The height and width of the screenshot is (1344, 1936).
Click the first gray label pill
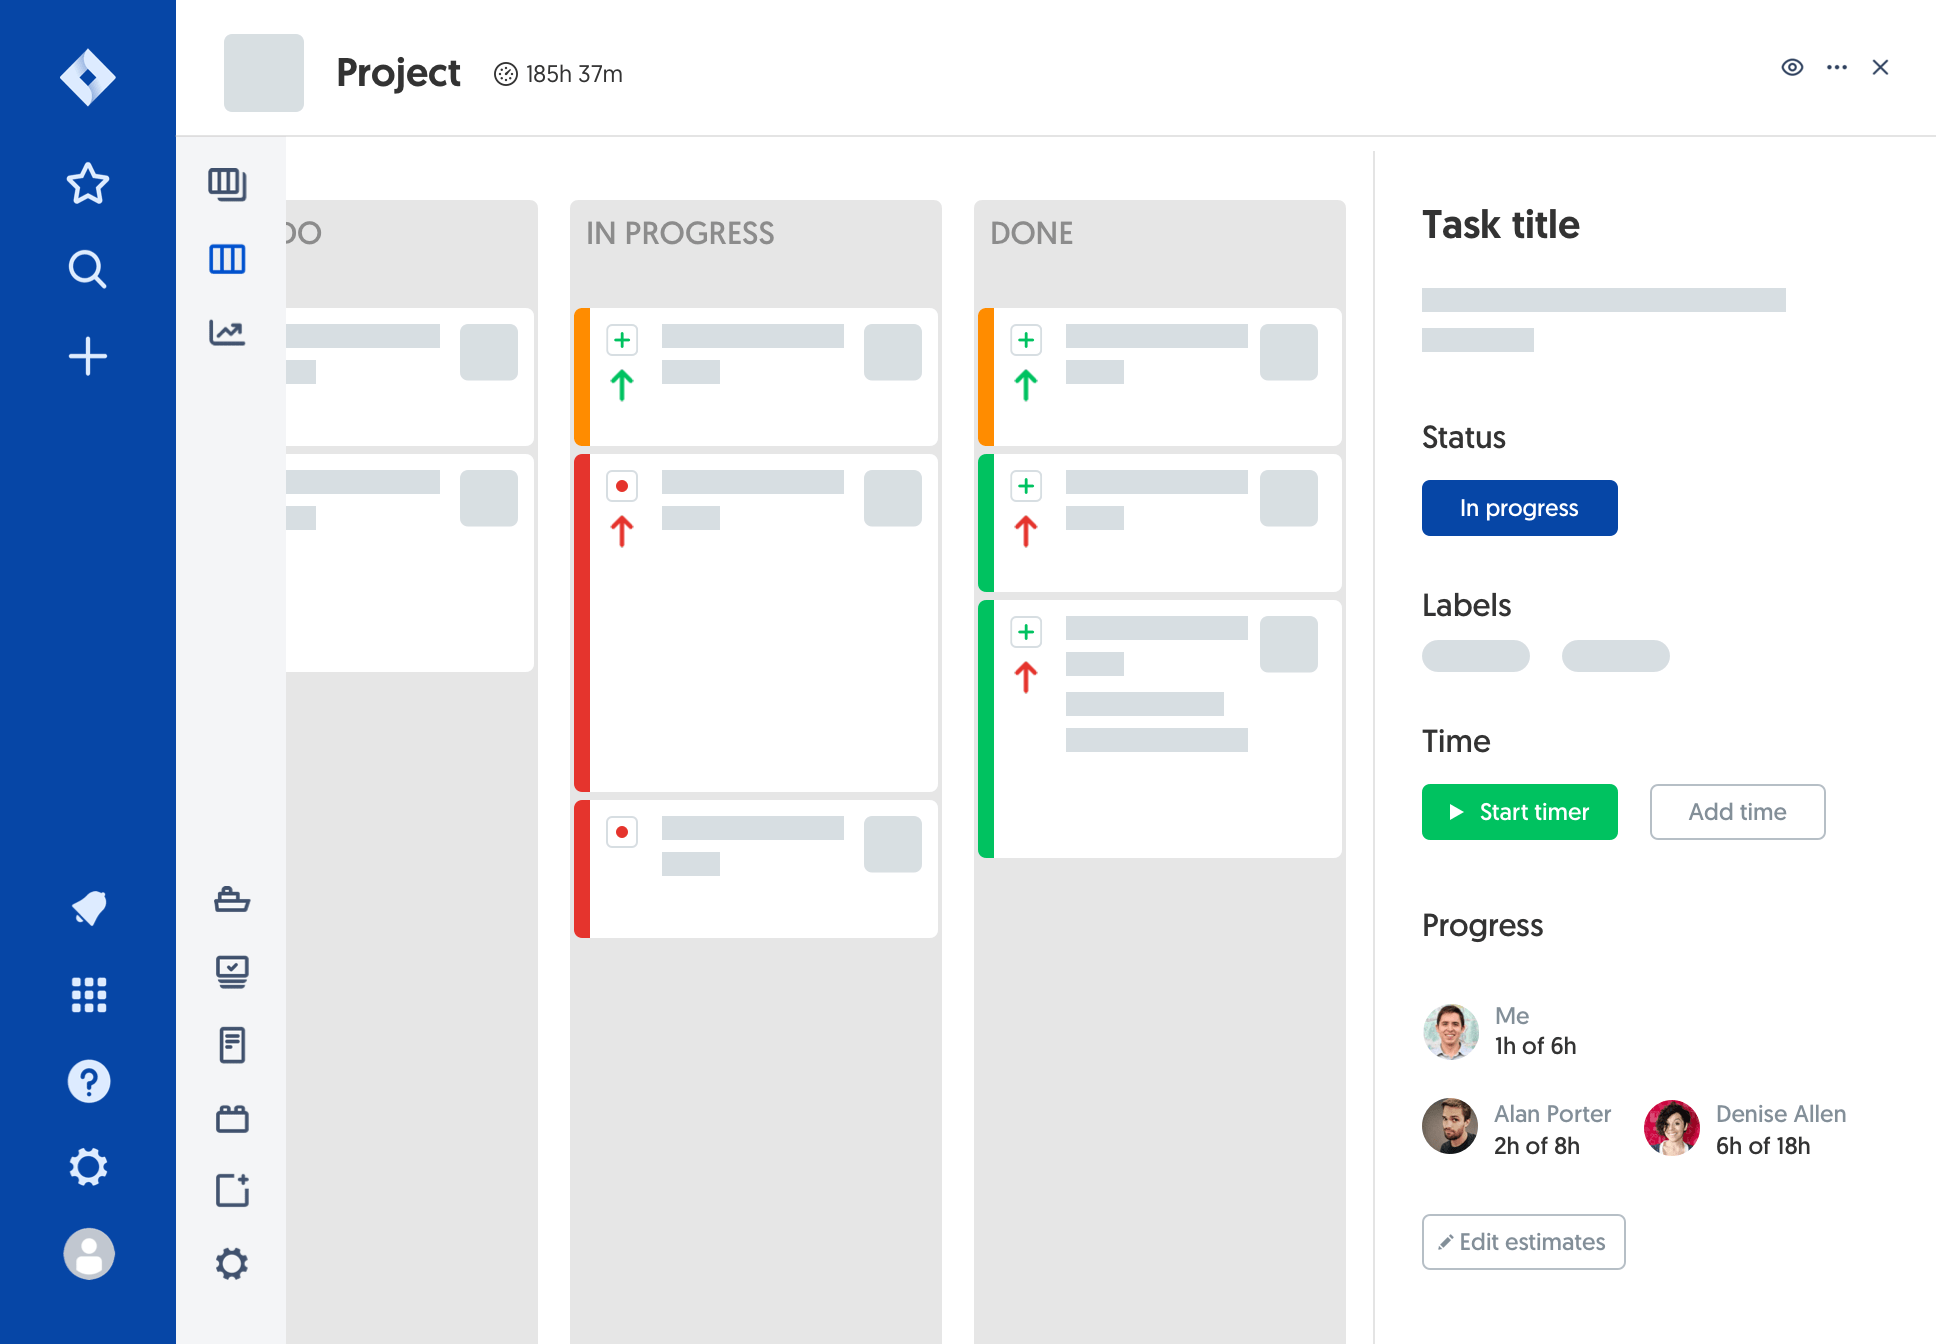tap(1475, 656)
